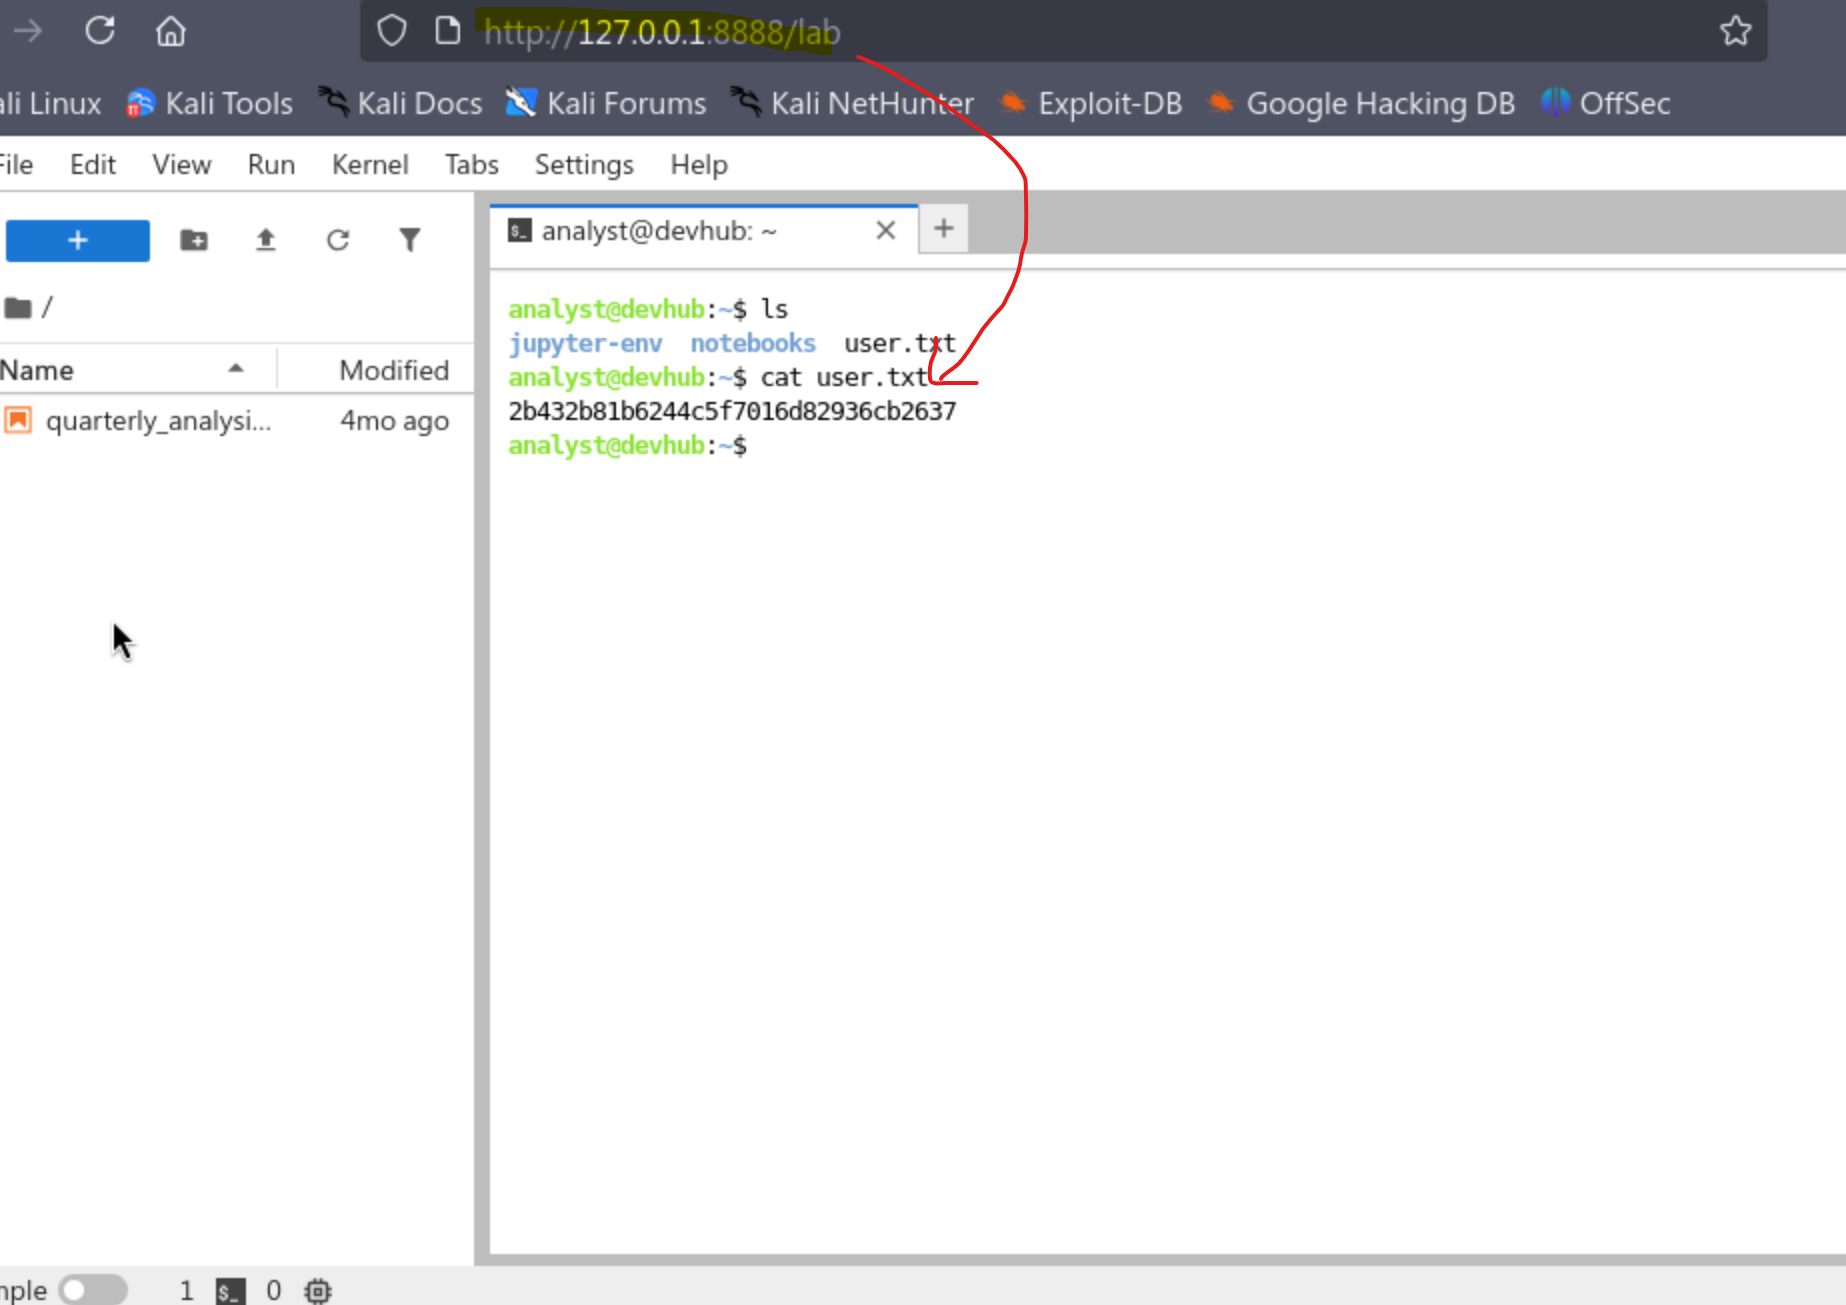Click the kernel chip icon in status bar
Screen dimensions: 1846x1305
coord(318,1291)
